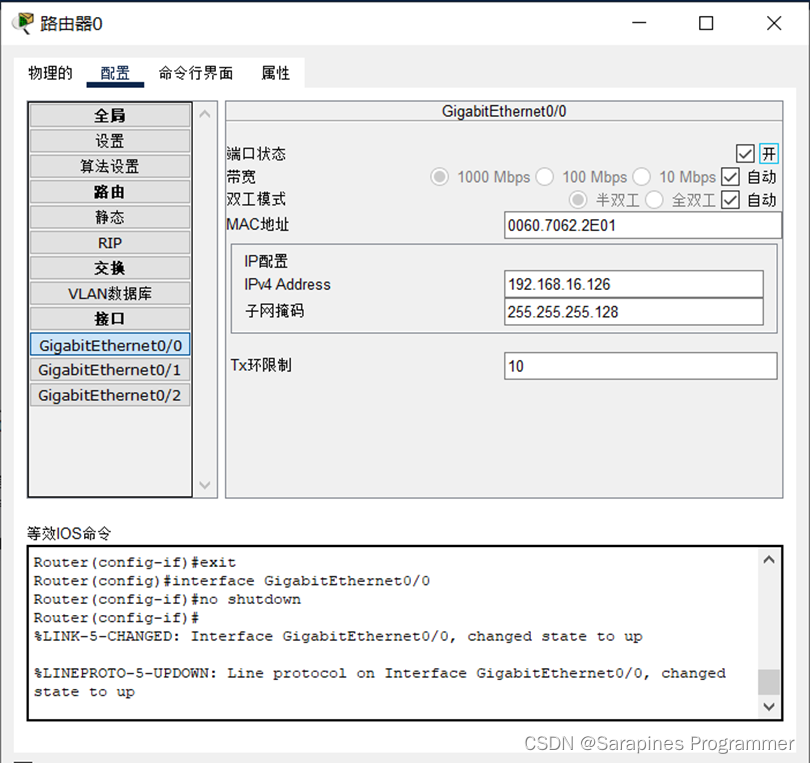Click the 路由 section header

(x=110, y=192)
